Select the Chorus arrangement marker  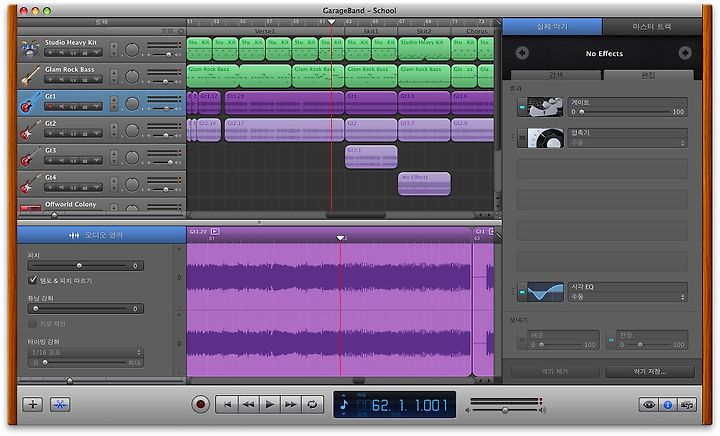[x=473, y=31]
